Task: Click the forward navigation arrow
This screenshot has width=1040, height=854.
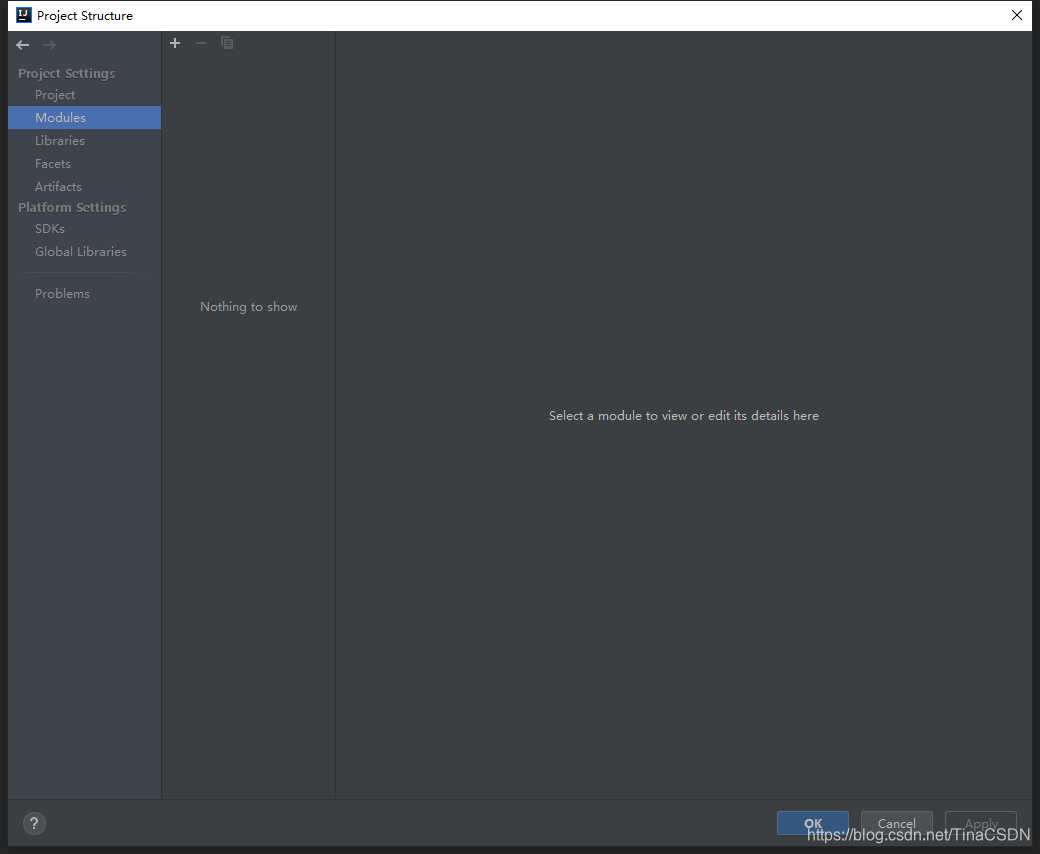Action: [49, 45]
